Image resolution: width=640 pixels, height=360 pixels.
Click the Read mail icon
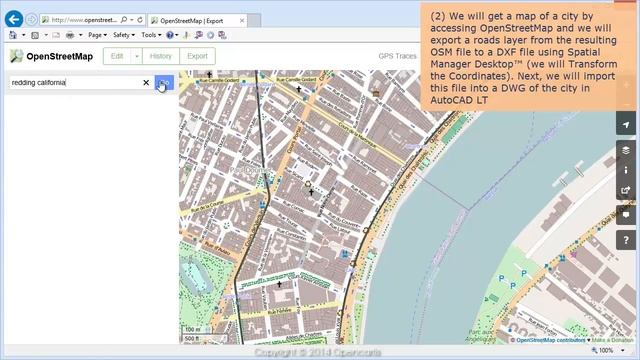pos(56,35)
